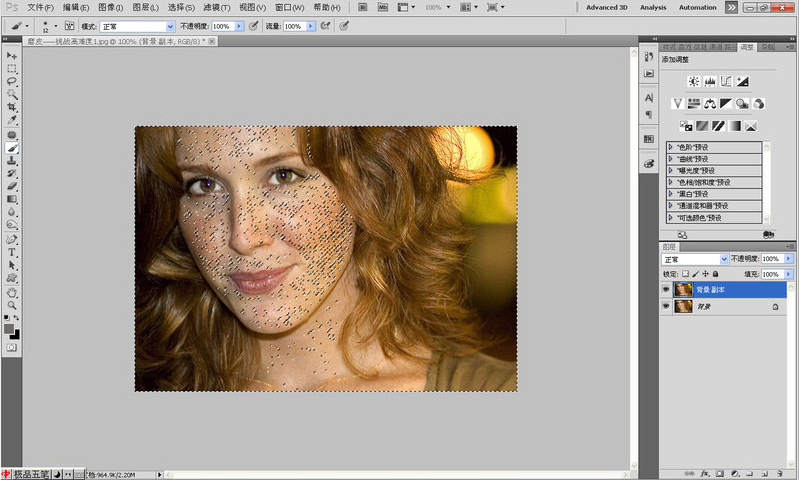Select the Crop tool
The width and height of the screenshot is (799, 480).
pos(12,107)
